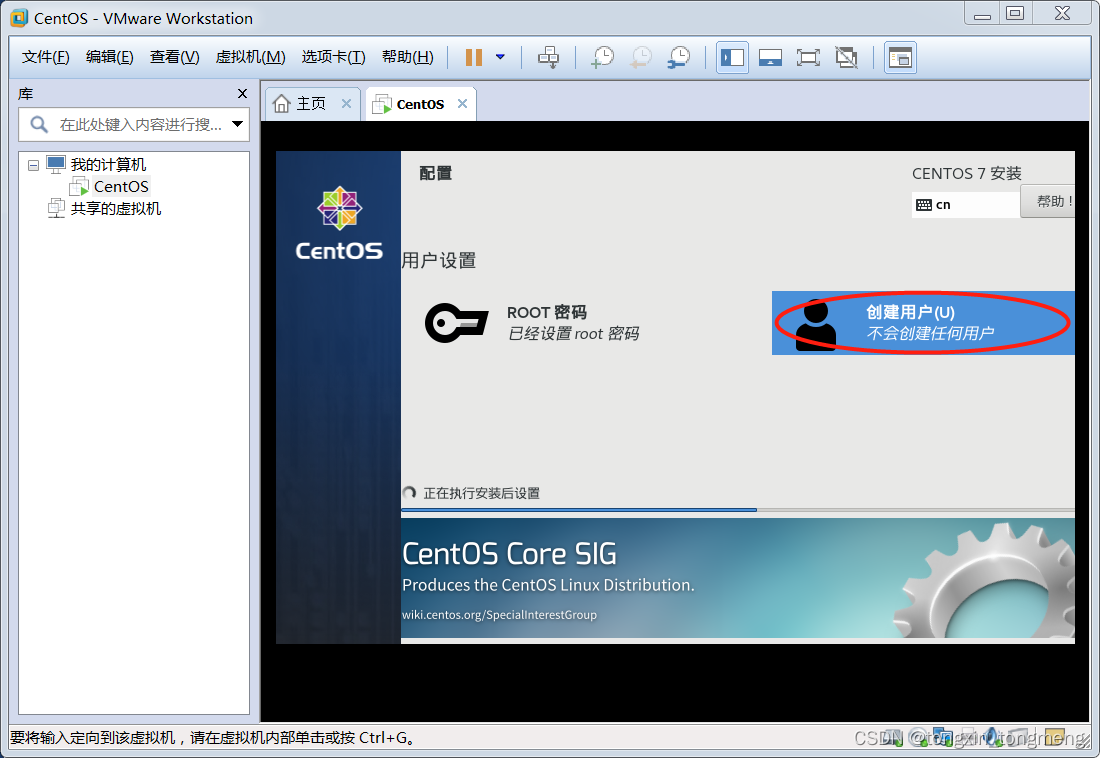
Task: Click the wiki.centos.org/SpecialInterestGroup link text
Action: click(x=499, y=615)
